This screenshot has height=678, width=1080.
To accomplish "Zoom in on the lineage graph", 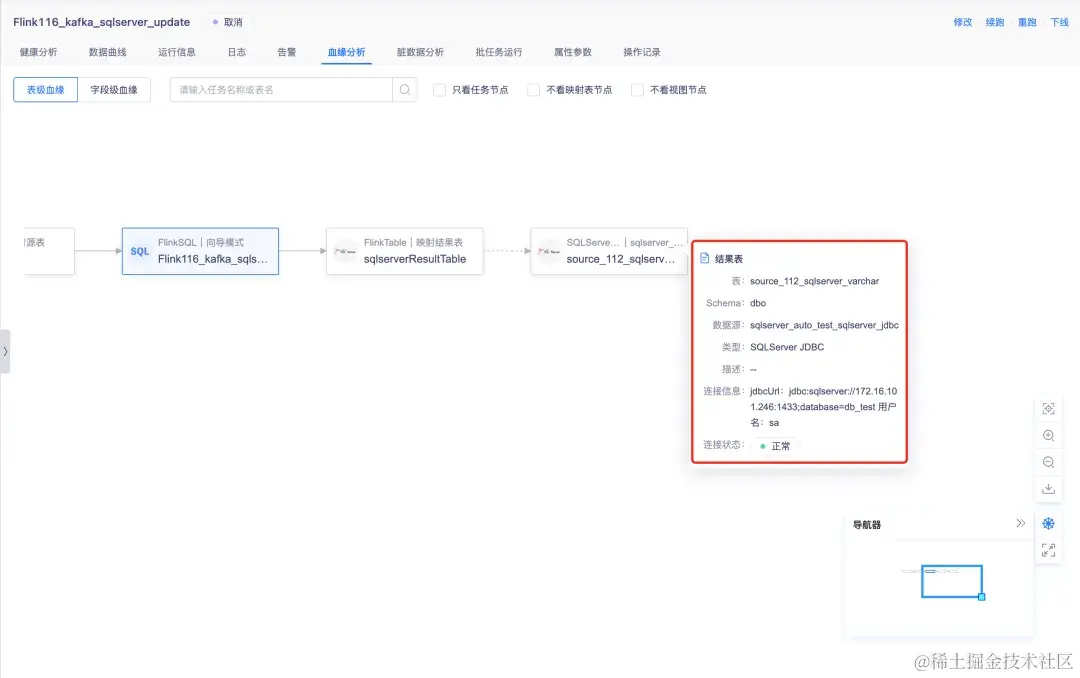I will pos(1048,435).
